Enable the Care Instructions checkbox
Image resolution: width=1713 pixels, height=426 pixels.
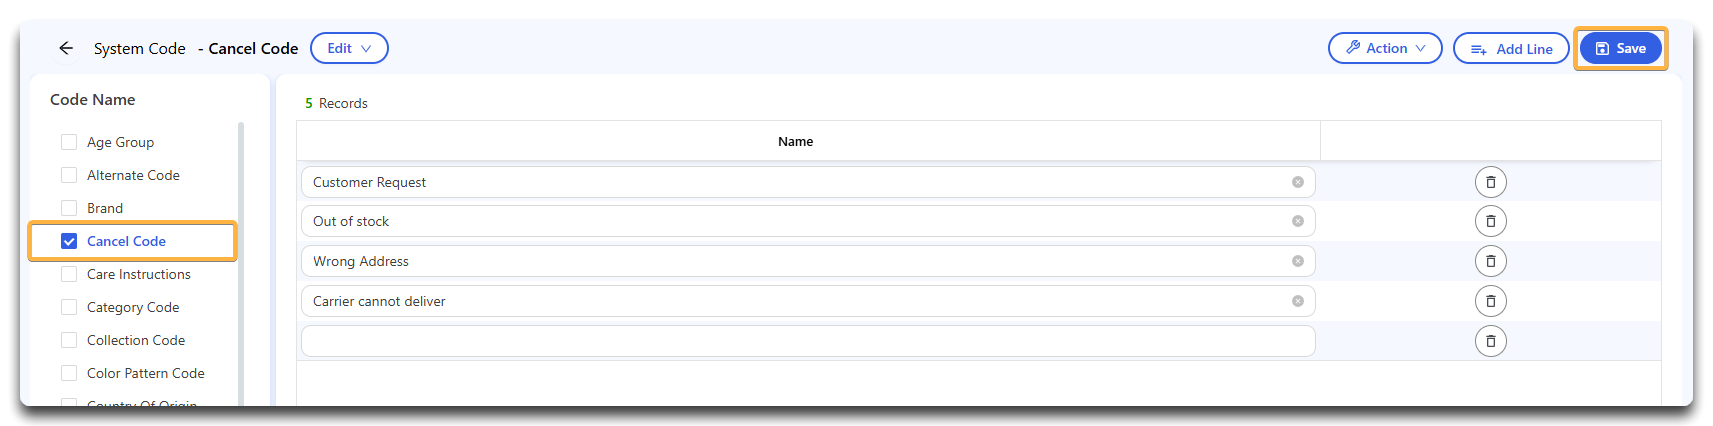[69, 274]
